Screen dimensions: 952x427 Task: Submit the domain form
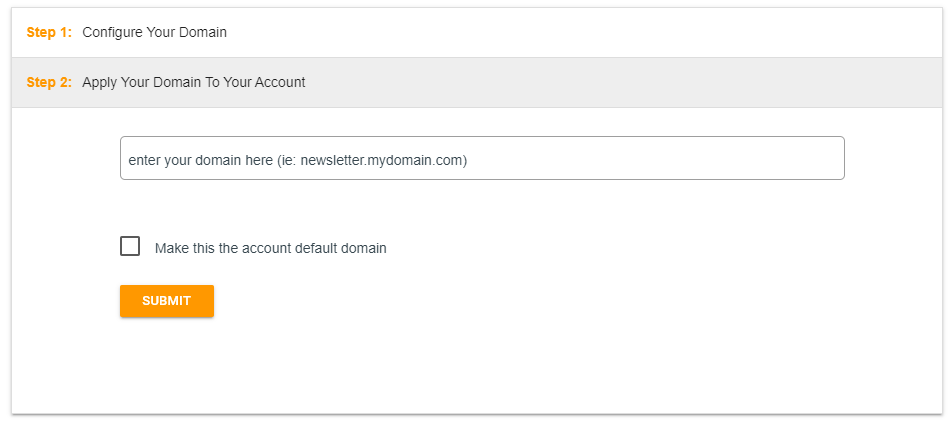pyautogui.click(x=167, y=301)
